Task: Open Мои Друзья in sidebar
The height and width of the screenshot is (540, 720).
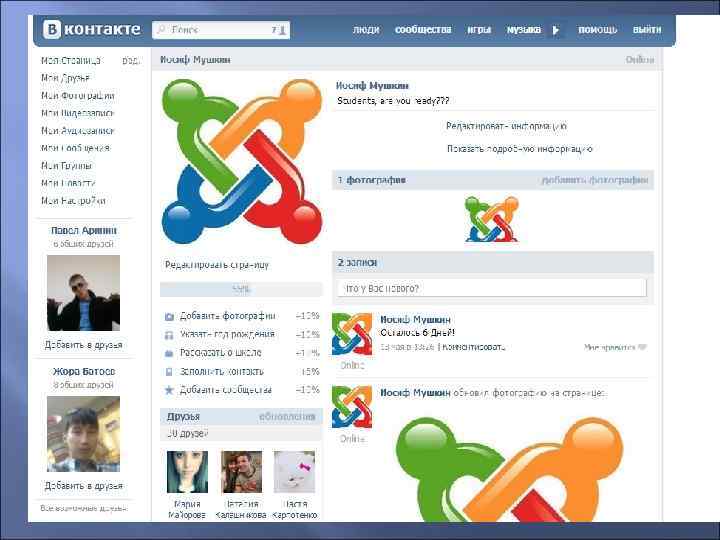Action: point(65,78)
